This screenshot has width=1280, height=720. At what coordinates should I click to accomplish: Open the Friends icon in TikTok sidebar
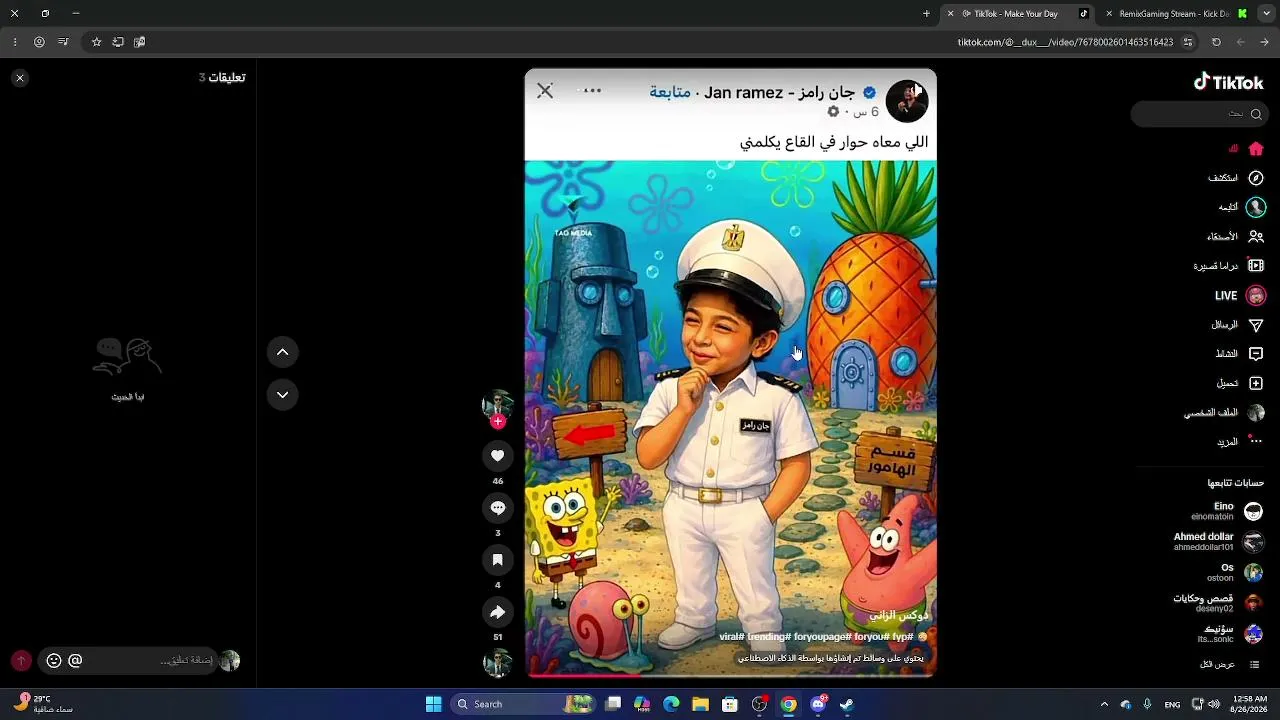[1256, 237]
